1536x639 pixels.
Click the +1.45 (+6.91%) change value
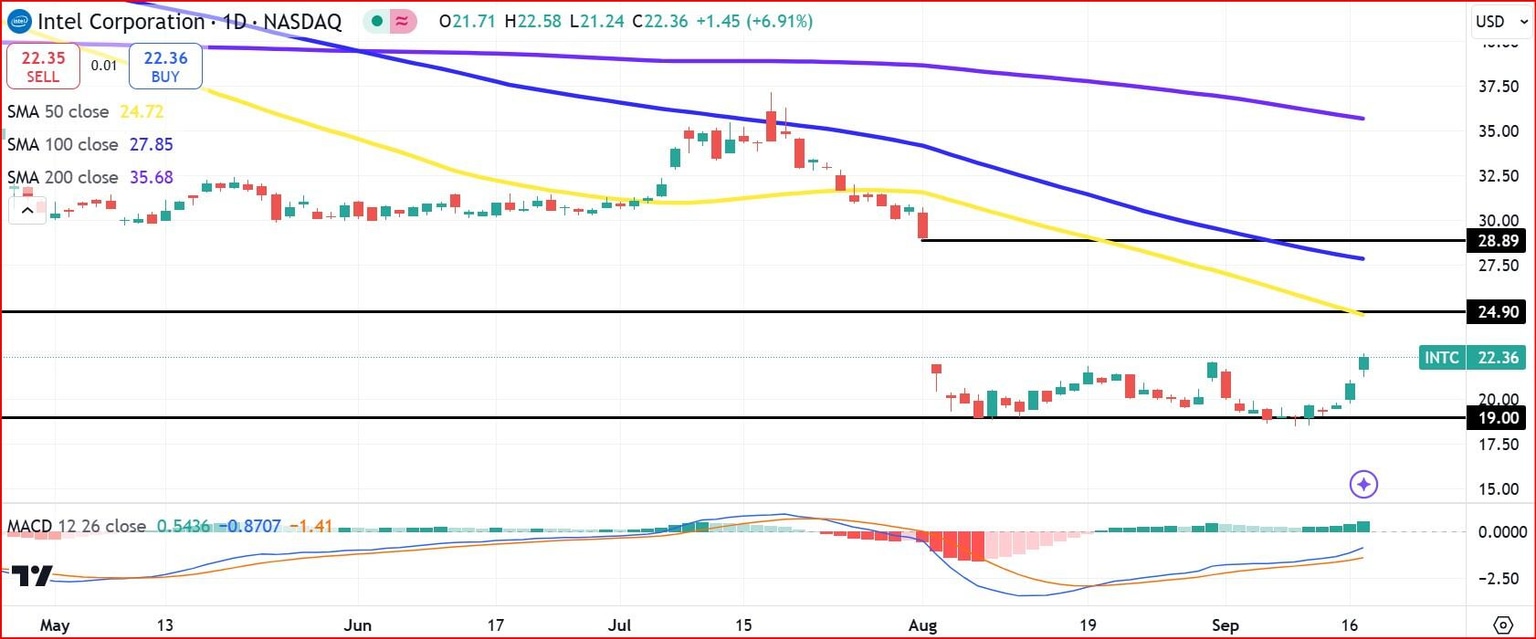(x=753, y=21)
